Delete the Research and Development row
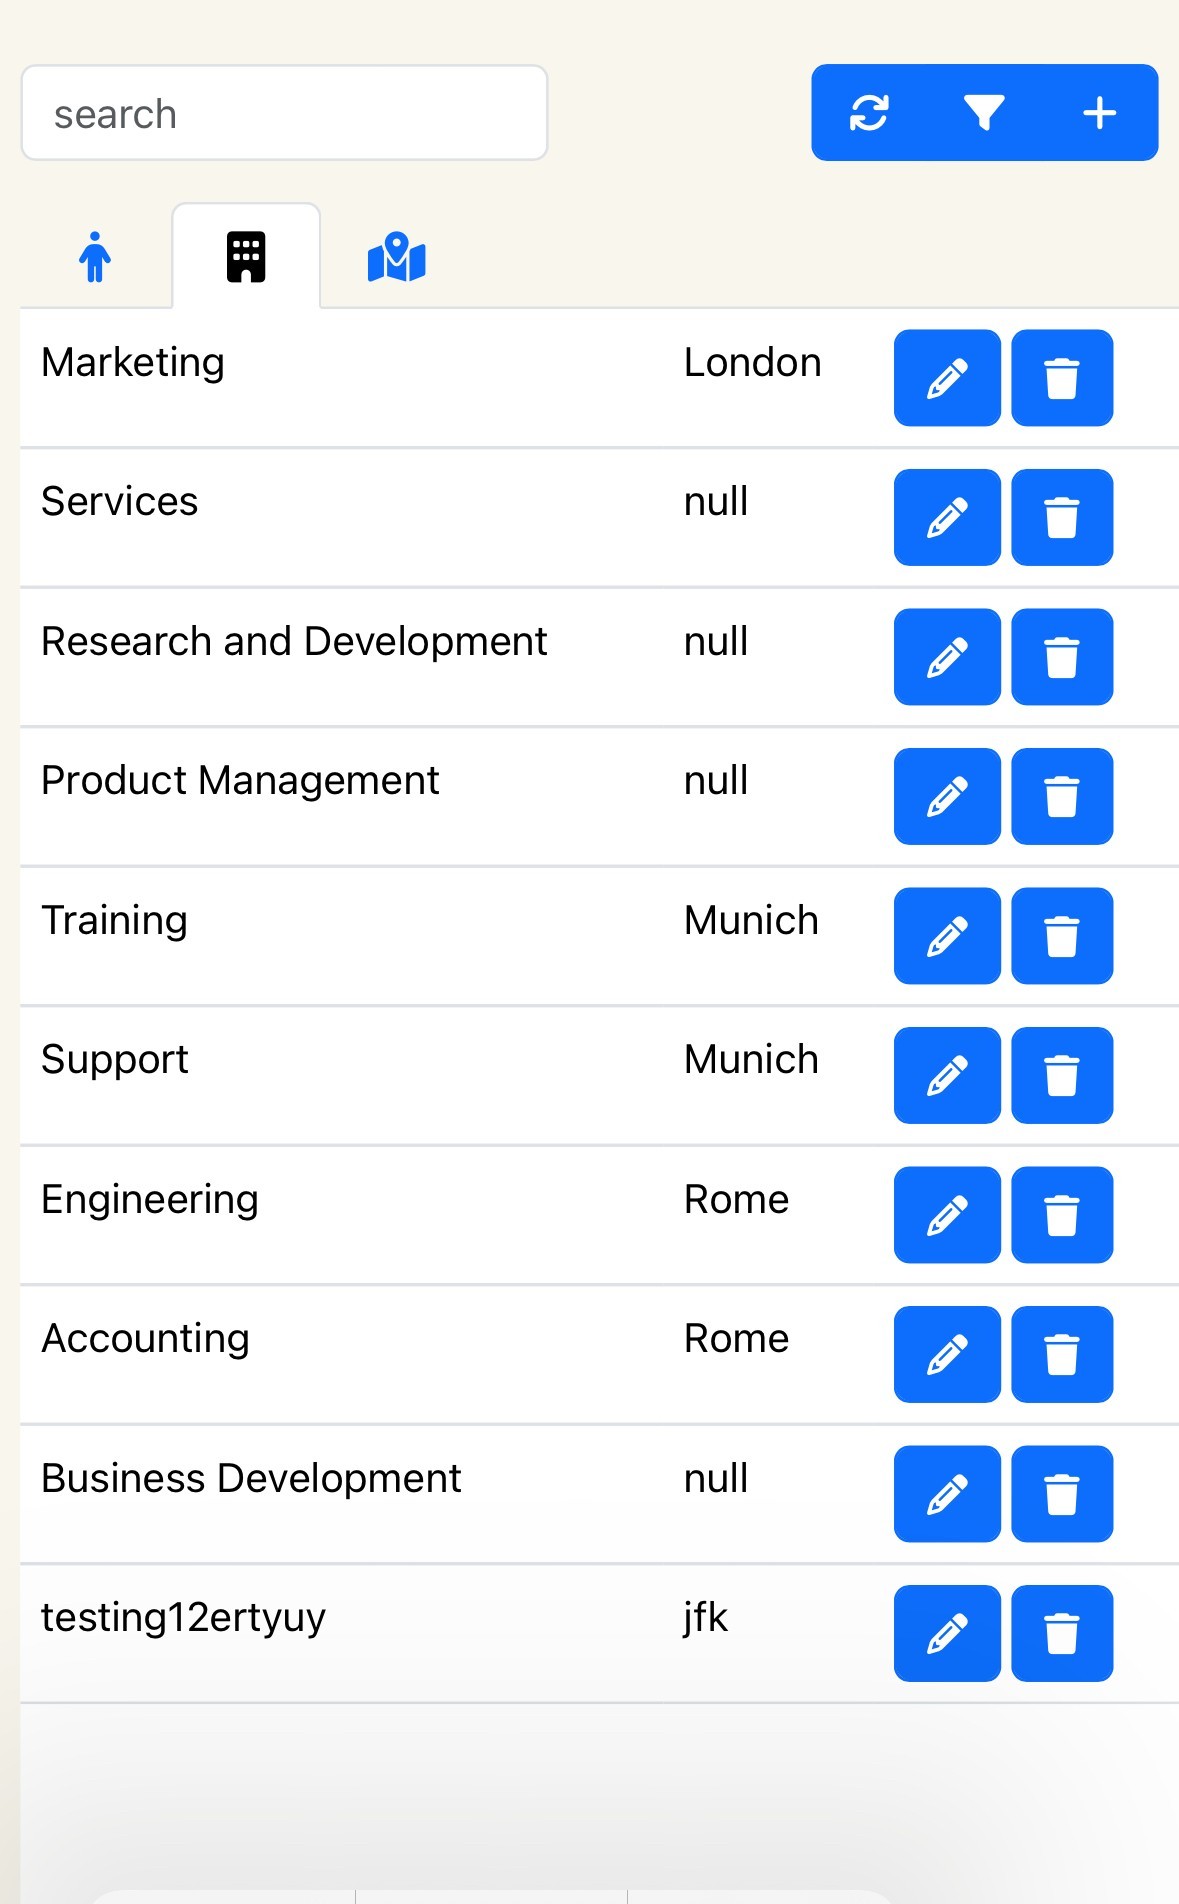 tap(1061, 657)
